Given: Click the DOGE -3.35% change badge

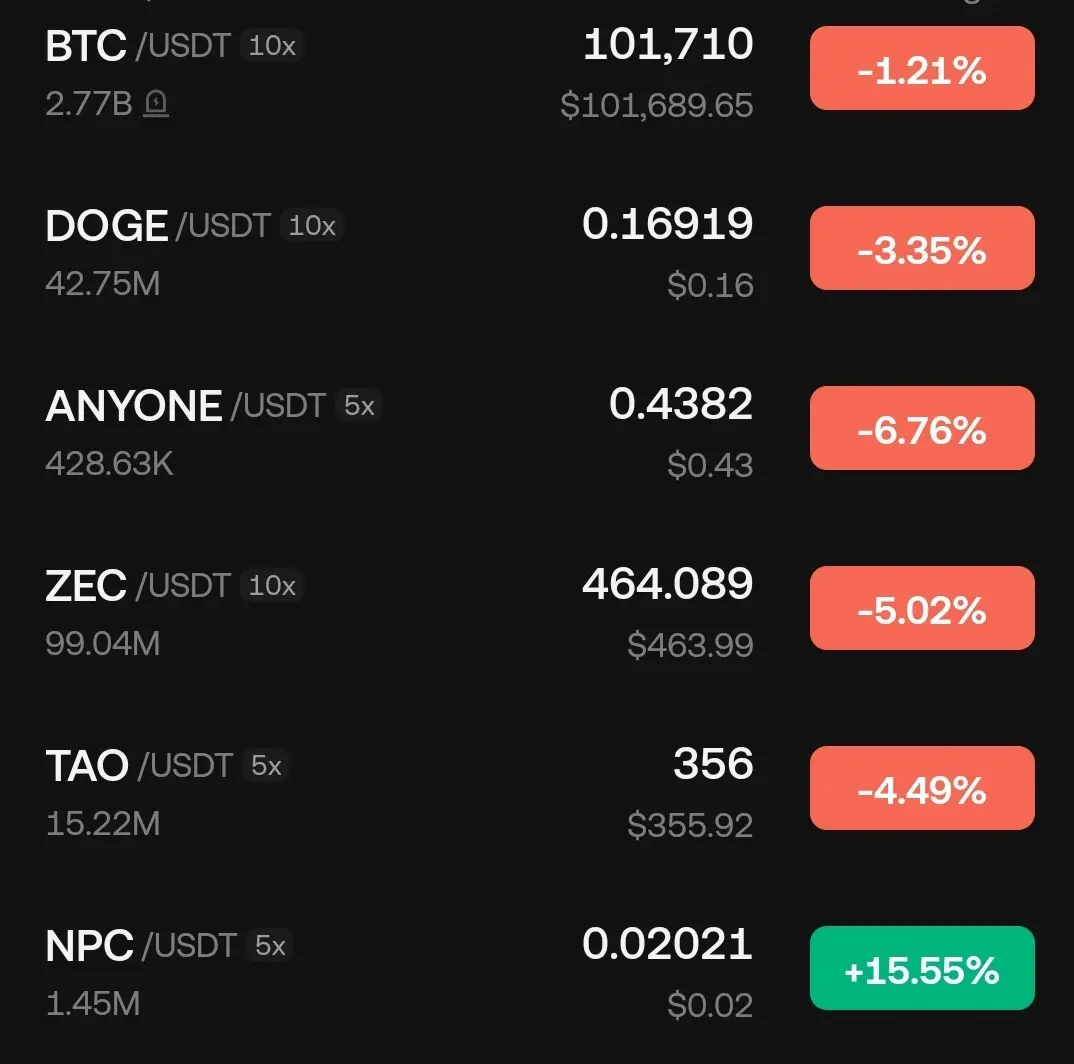Looking at the screenshot, I should point(922,248).
